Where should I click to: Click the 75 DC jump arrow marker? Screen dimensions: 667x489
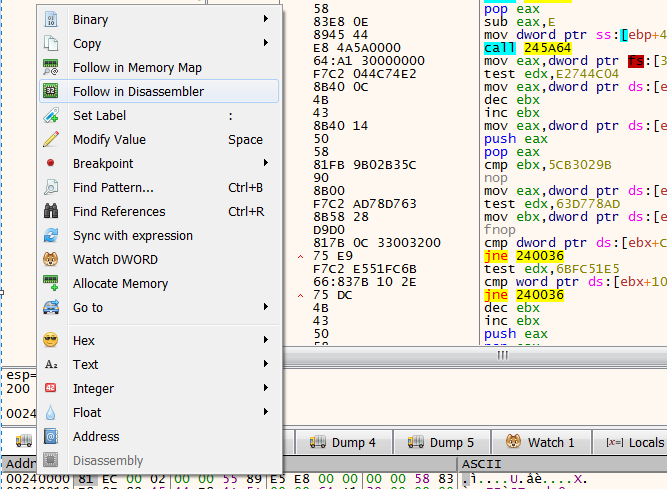click(300, 296)
